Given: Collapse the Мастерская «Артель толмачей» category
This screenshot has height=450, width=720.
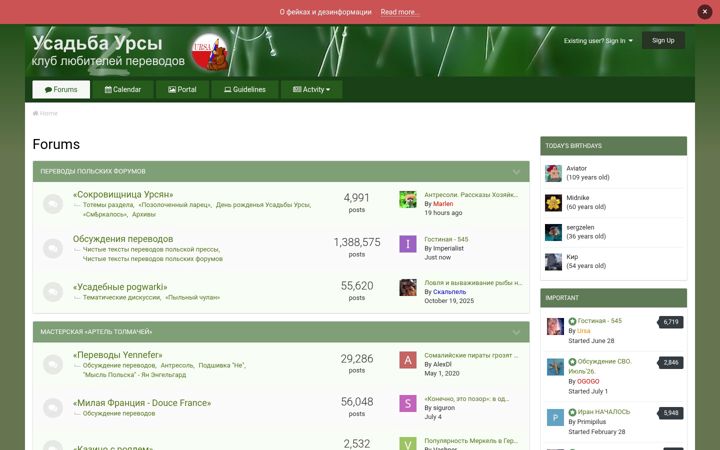Looking at the screenshot, I should (517, 332).
